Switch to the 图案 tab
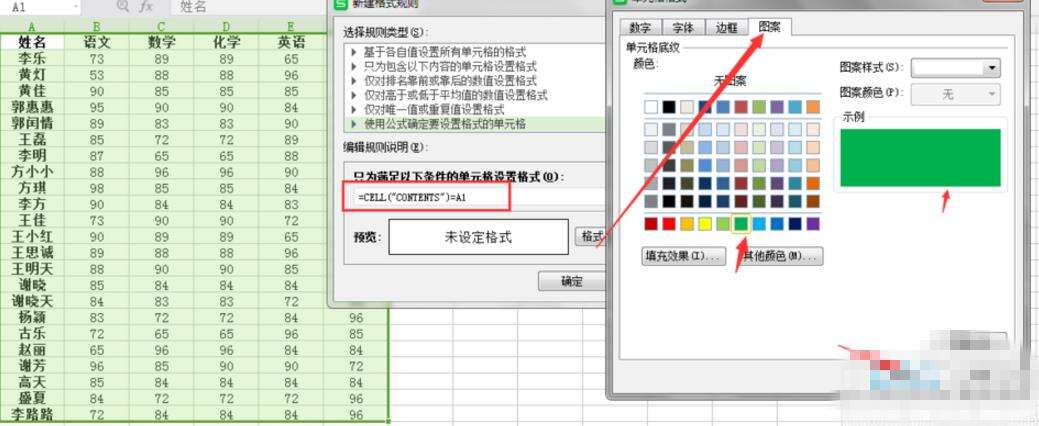The image size is (1039, 426). point(769,27)
